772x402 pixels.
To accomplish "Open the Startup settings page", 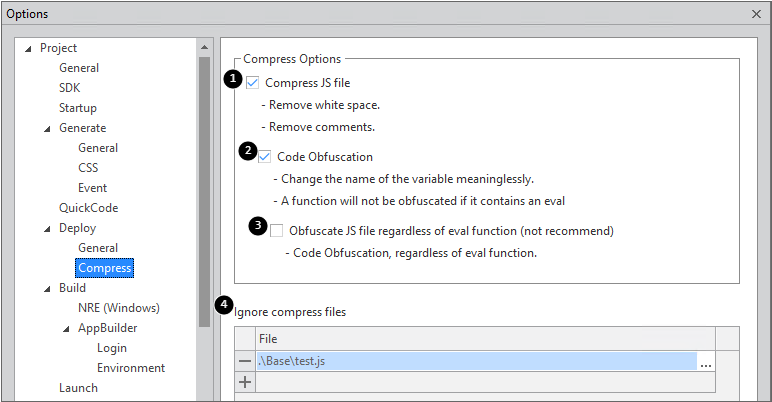I will (x=78, y=108).
